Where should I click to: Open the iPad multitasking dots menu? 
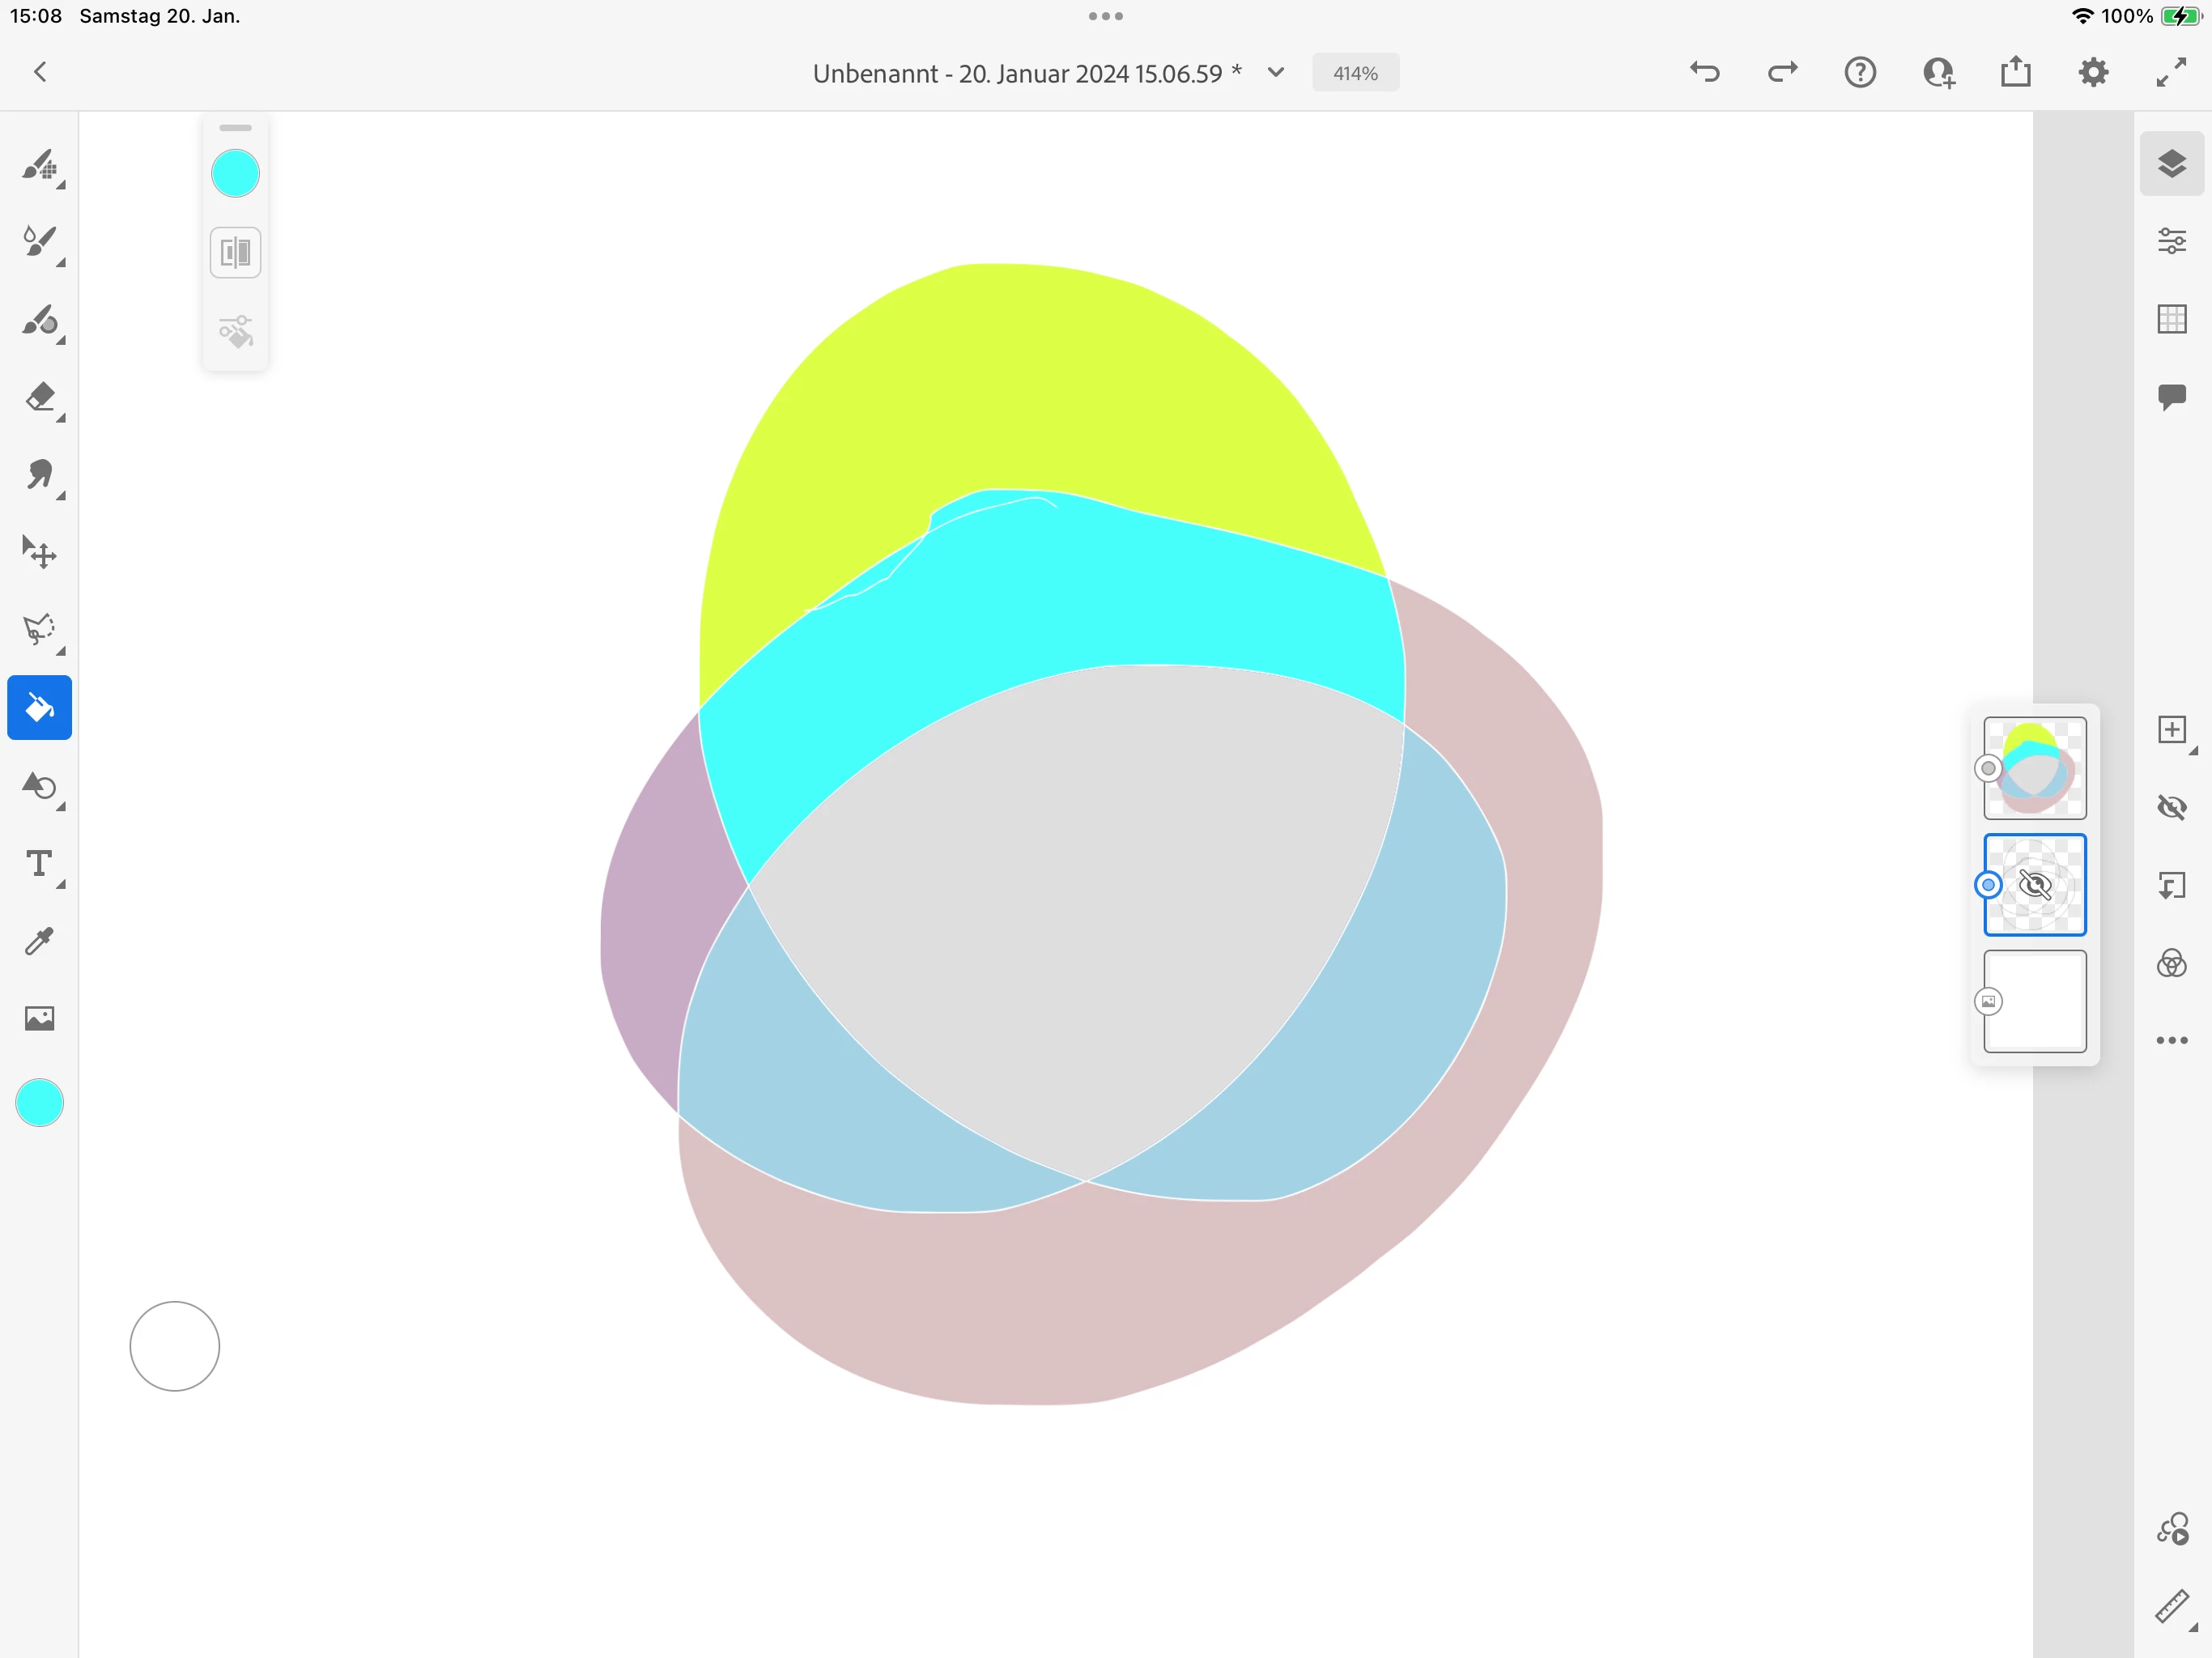click(1105, 16)
